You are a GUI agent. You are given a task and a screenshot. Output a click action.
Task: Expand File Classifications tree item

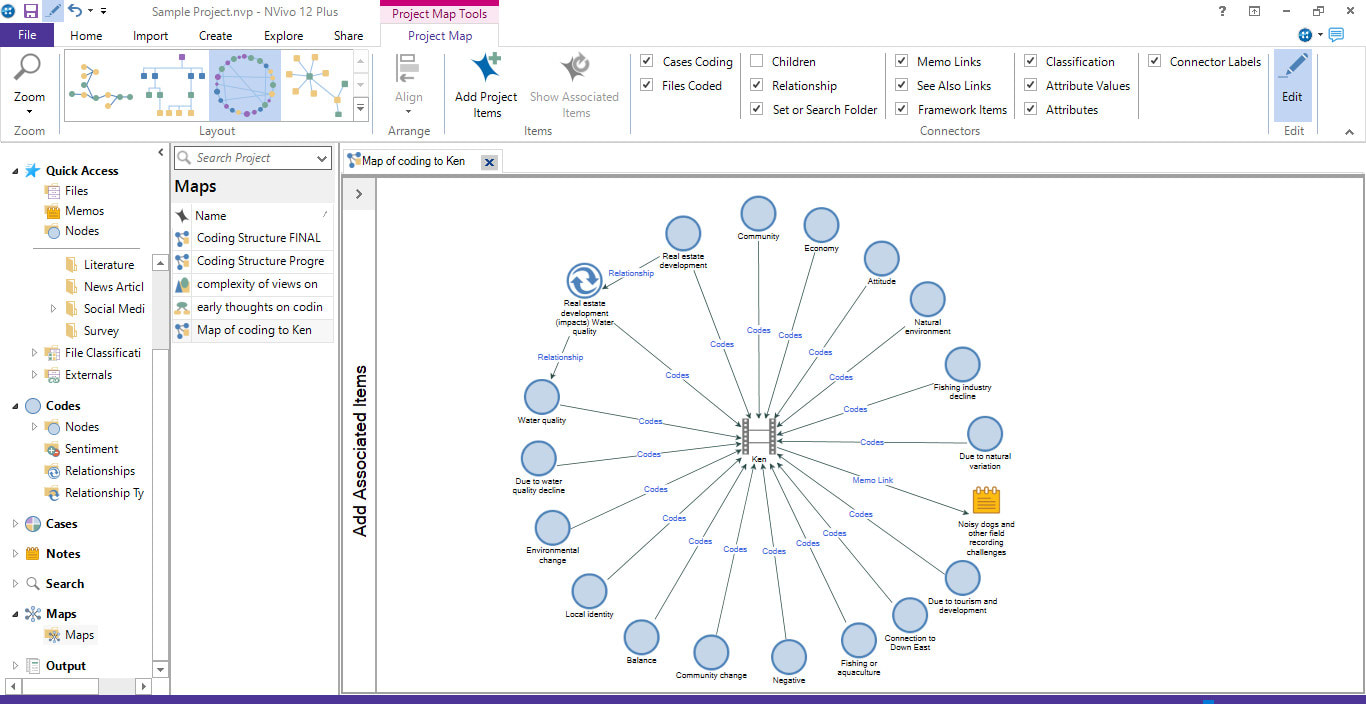34,353
